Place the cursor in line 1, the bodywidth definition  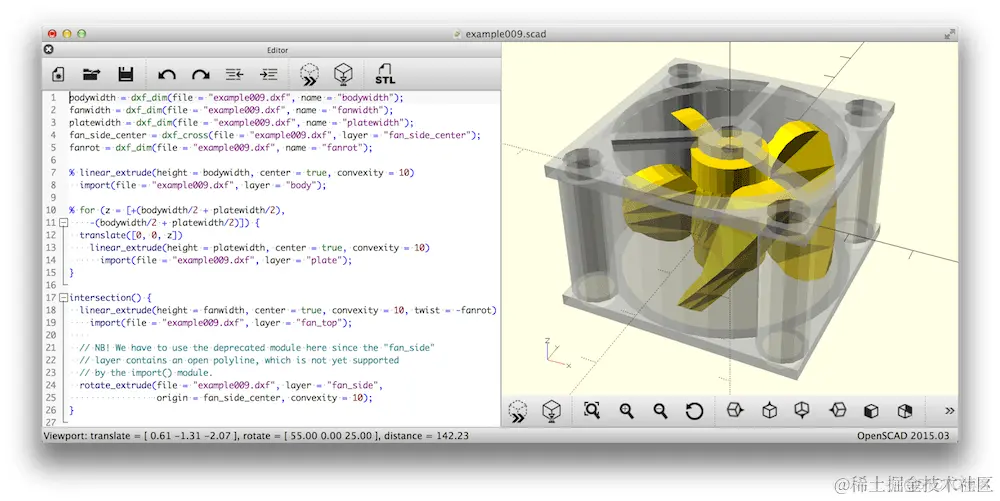click(237, 98)
